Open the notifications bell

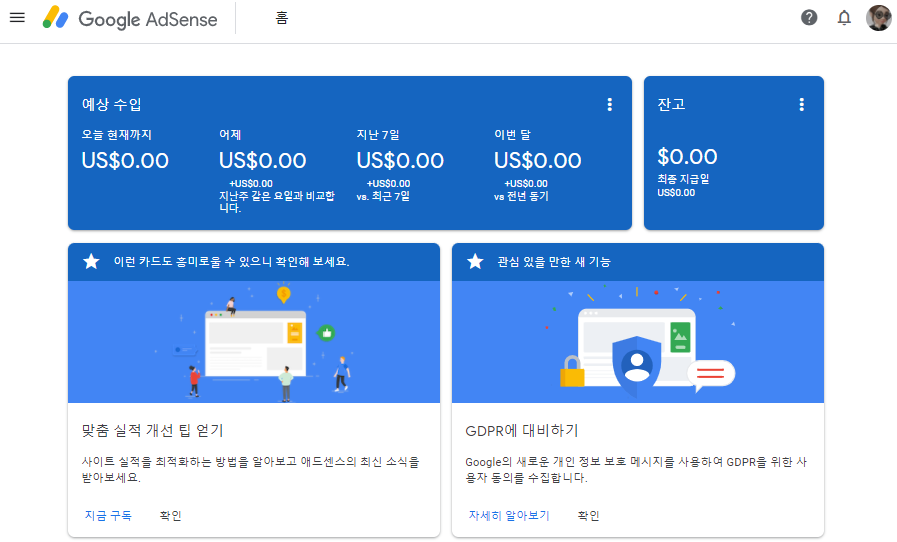[x=844, y=18]
